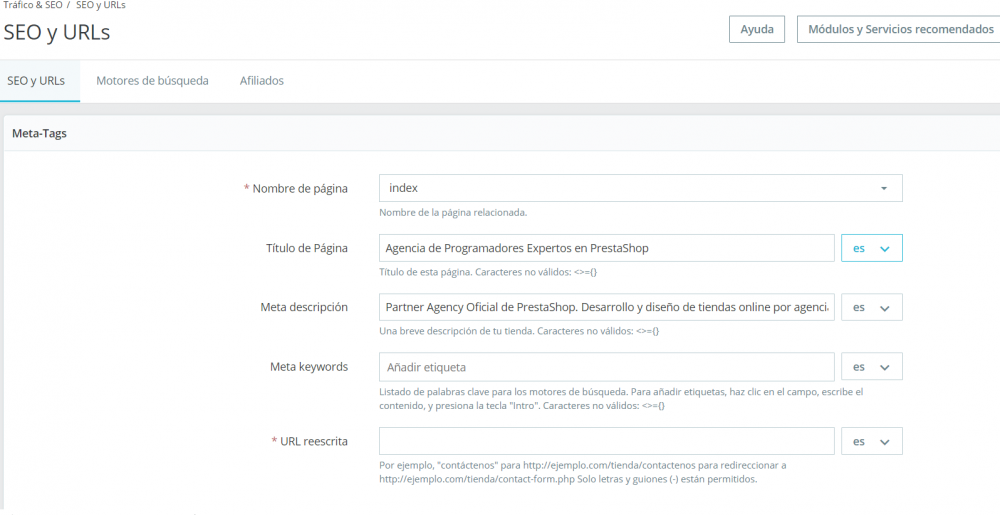This screenshot has height=515, width=1000.
Task: Click the Ayuda button
Action: [757, 30]
